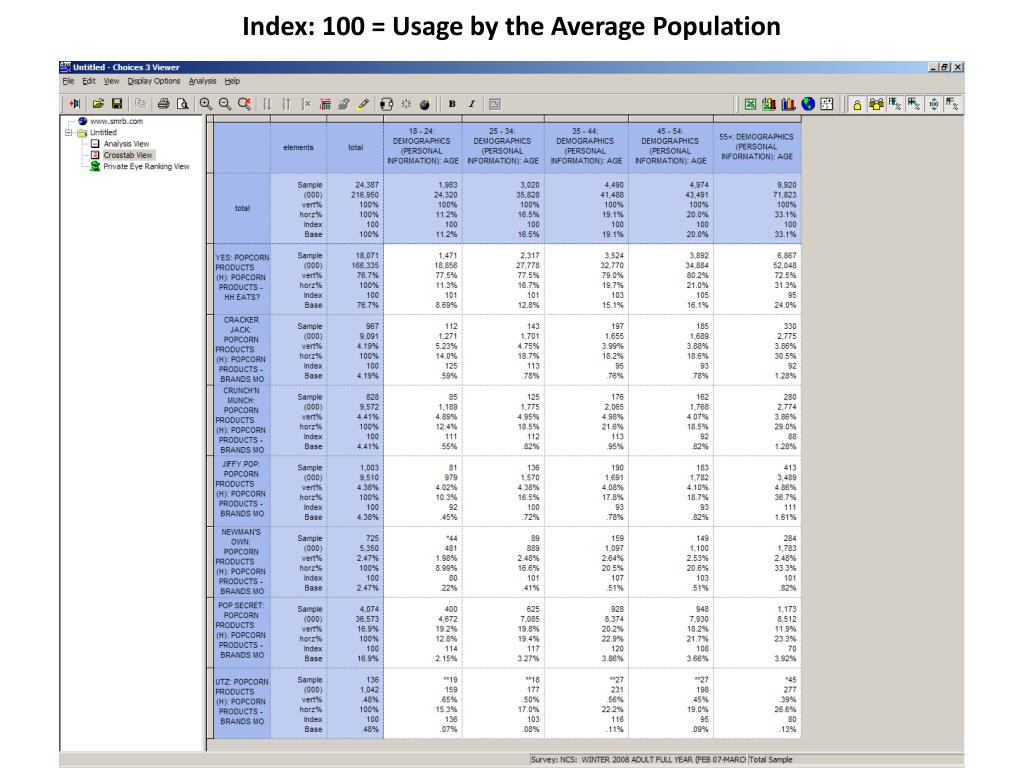Screen dimensions: 1024x768
Task: Collapse the Untitled tree folder
Action: tap(69, 133)
